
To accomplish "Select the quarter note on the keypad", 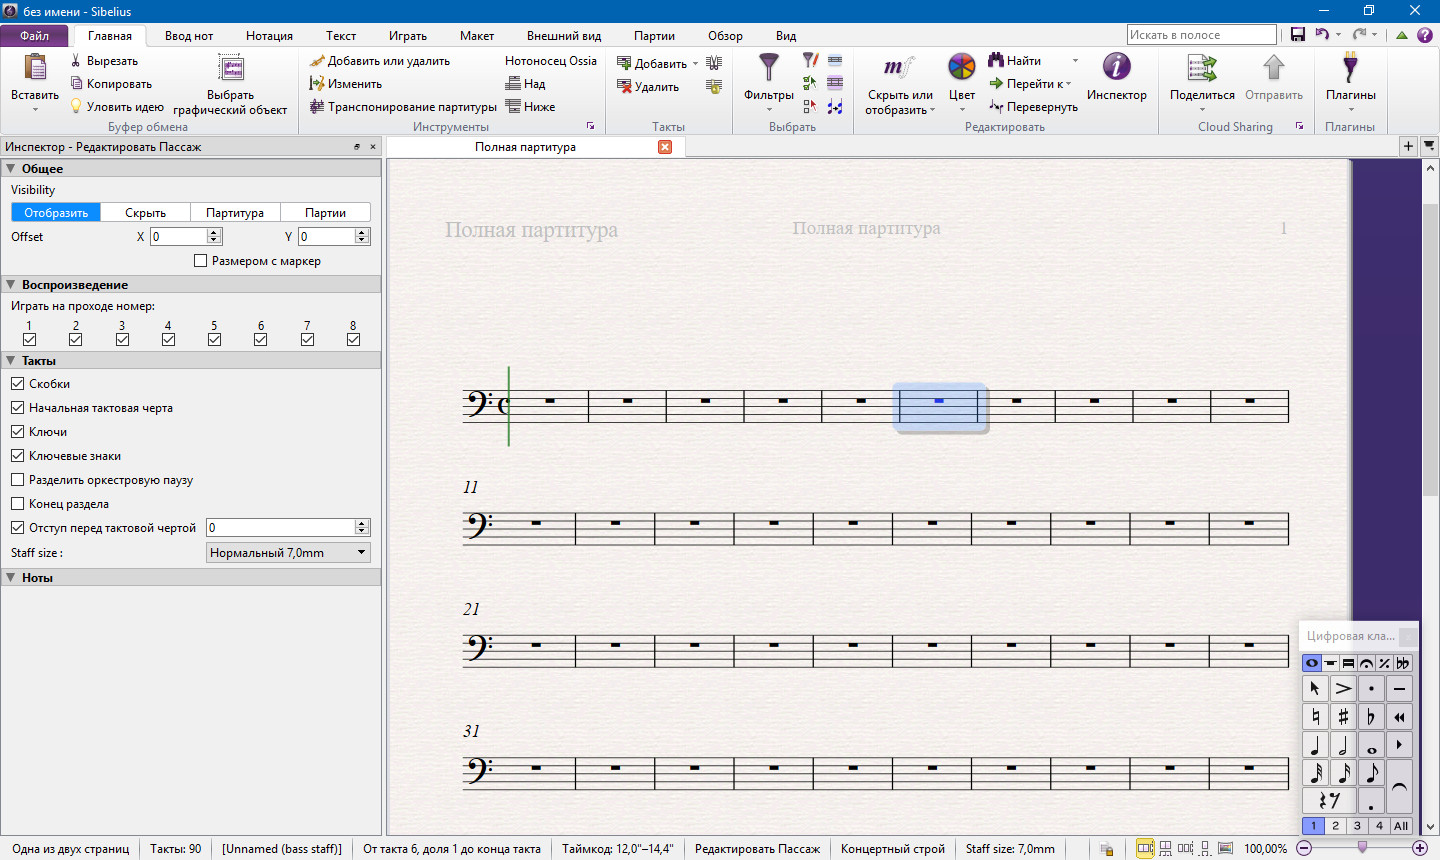I will coord(1315,745).
